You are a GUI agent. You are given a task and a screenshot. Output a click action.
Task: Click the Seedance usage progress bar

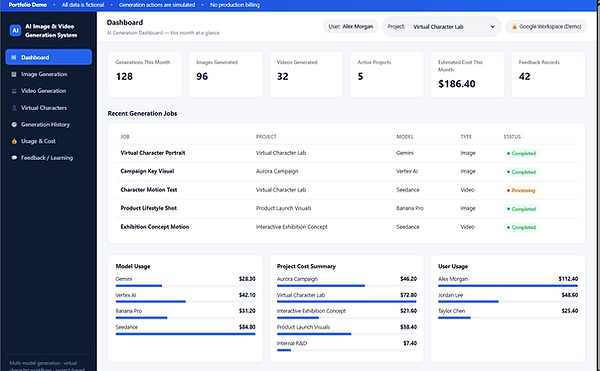pyautogui.click(x=185, y=334)
